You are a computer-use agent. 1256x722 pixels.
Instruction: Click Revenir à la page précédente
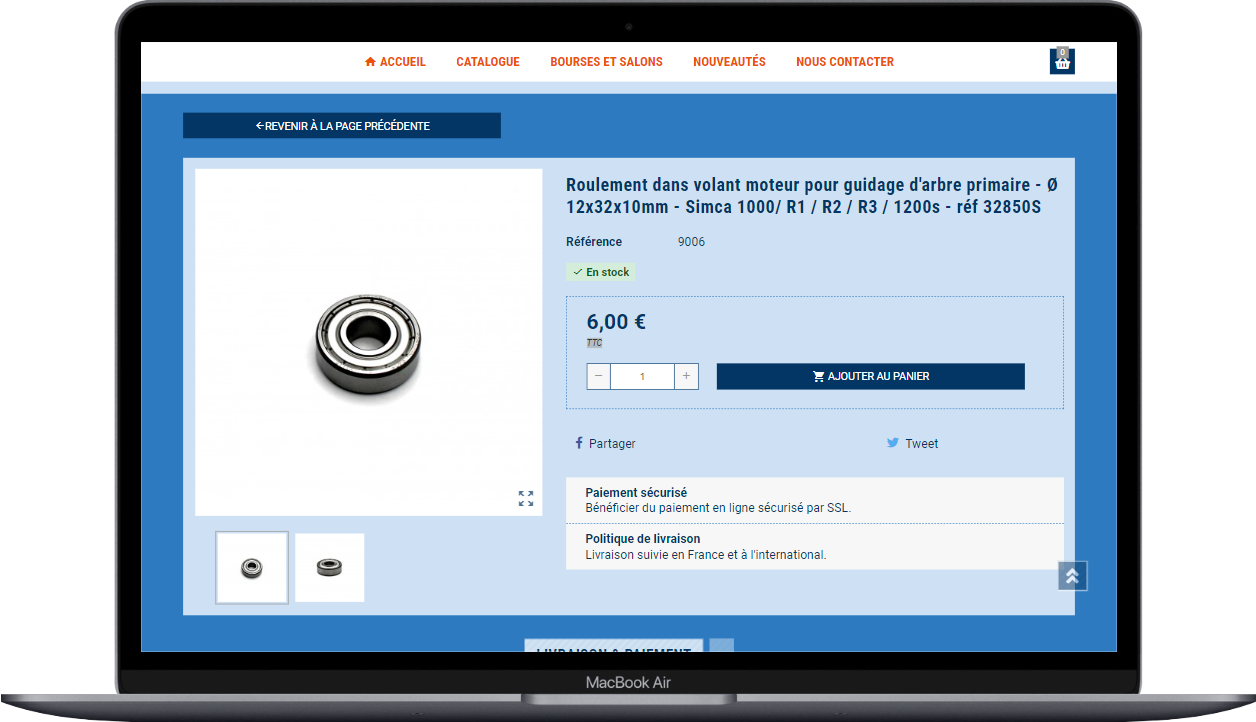coord(342,126)
